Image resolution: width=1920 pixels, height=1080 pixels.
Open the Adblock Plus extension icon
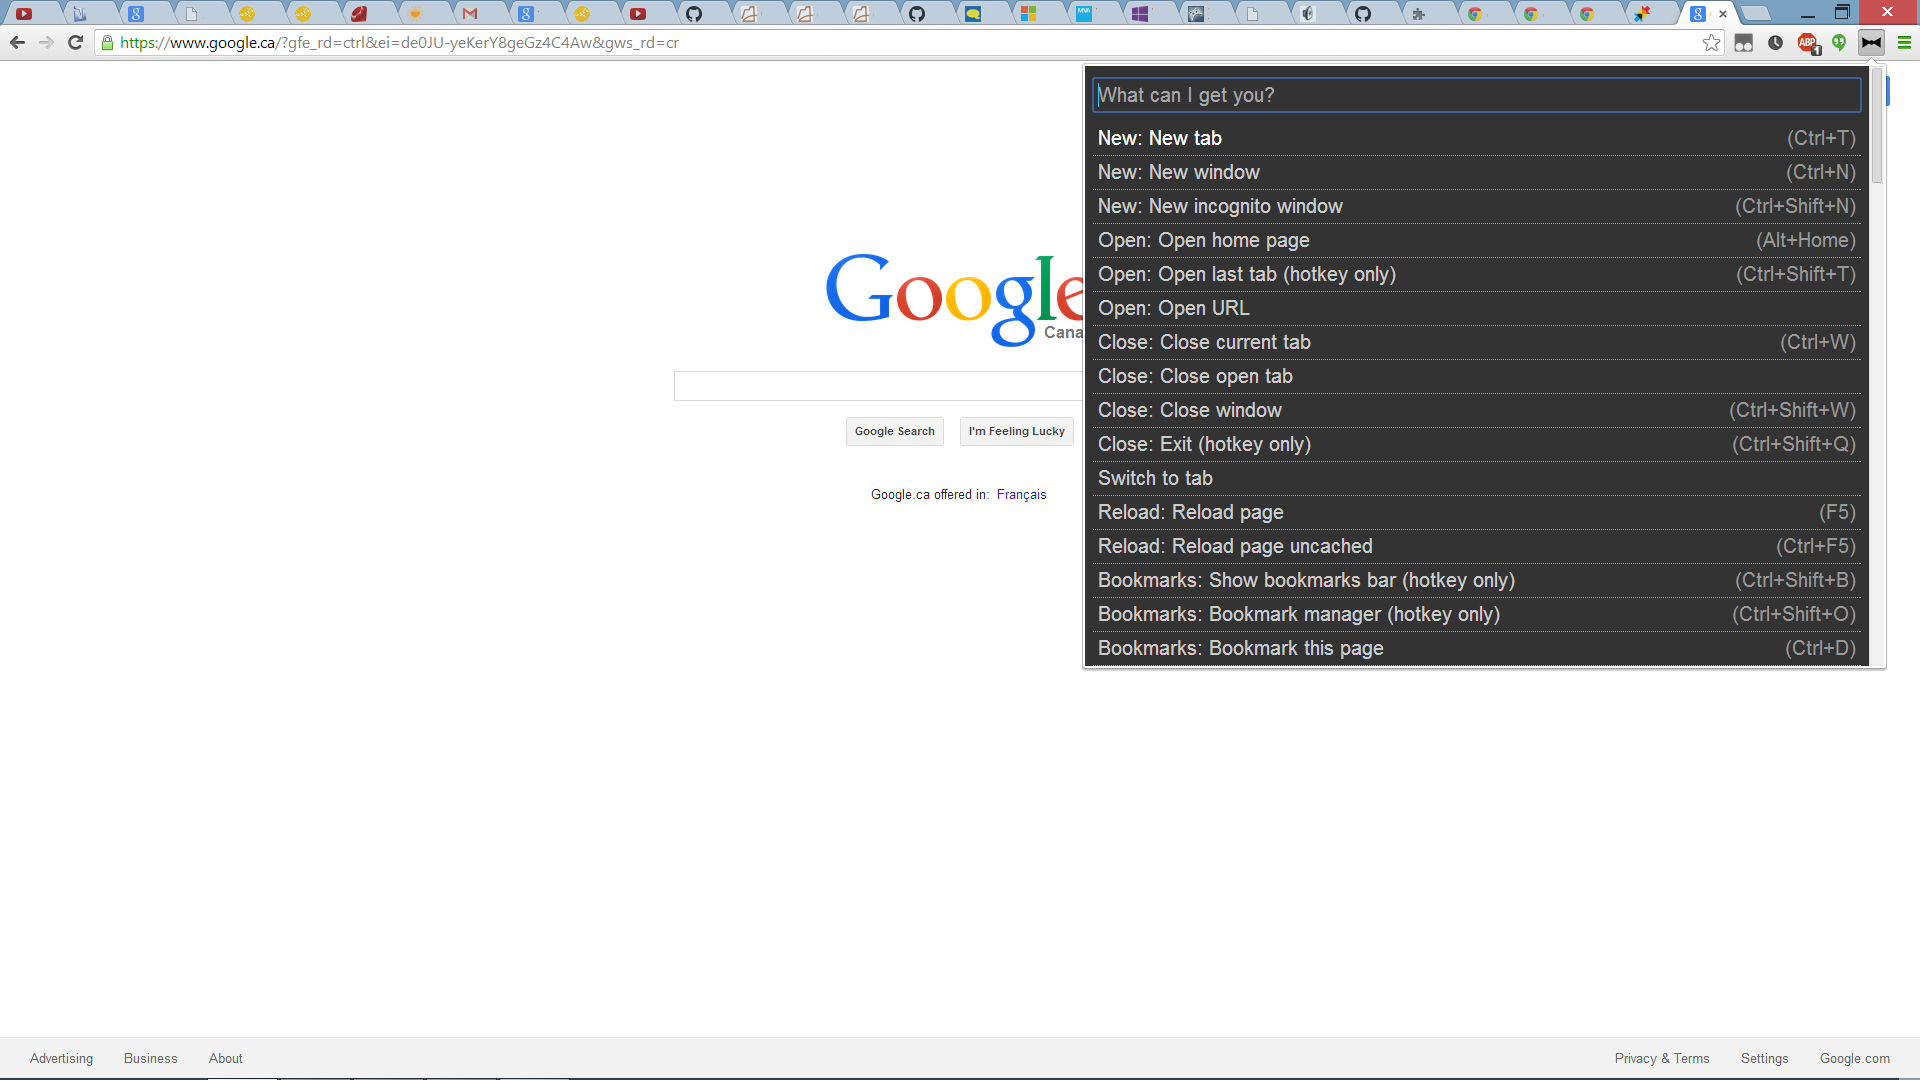1807,43
